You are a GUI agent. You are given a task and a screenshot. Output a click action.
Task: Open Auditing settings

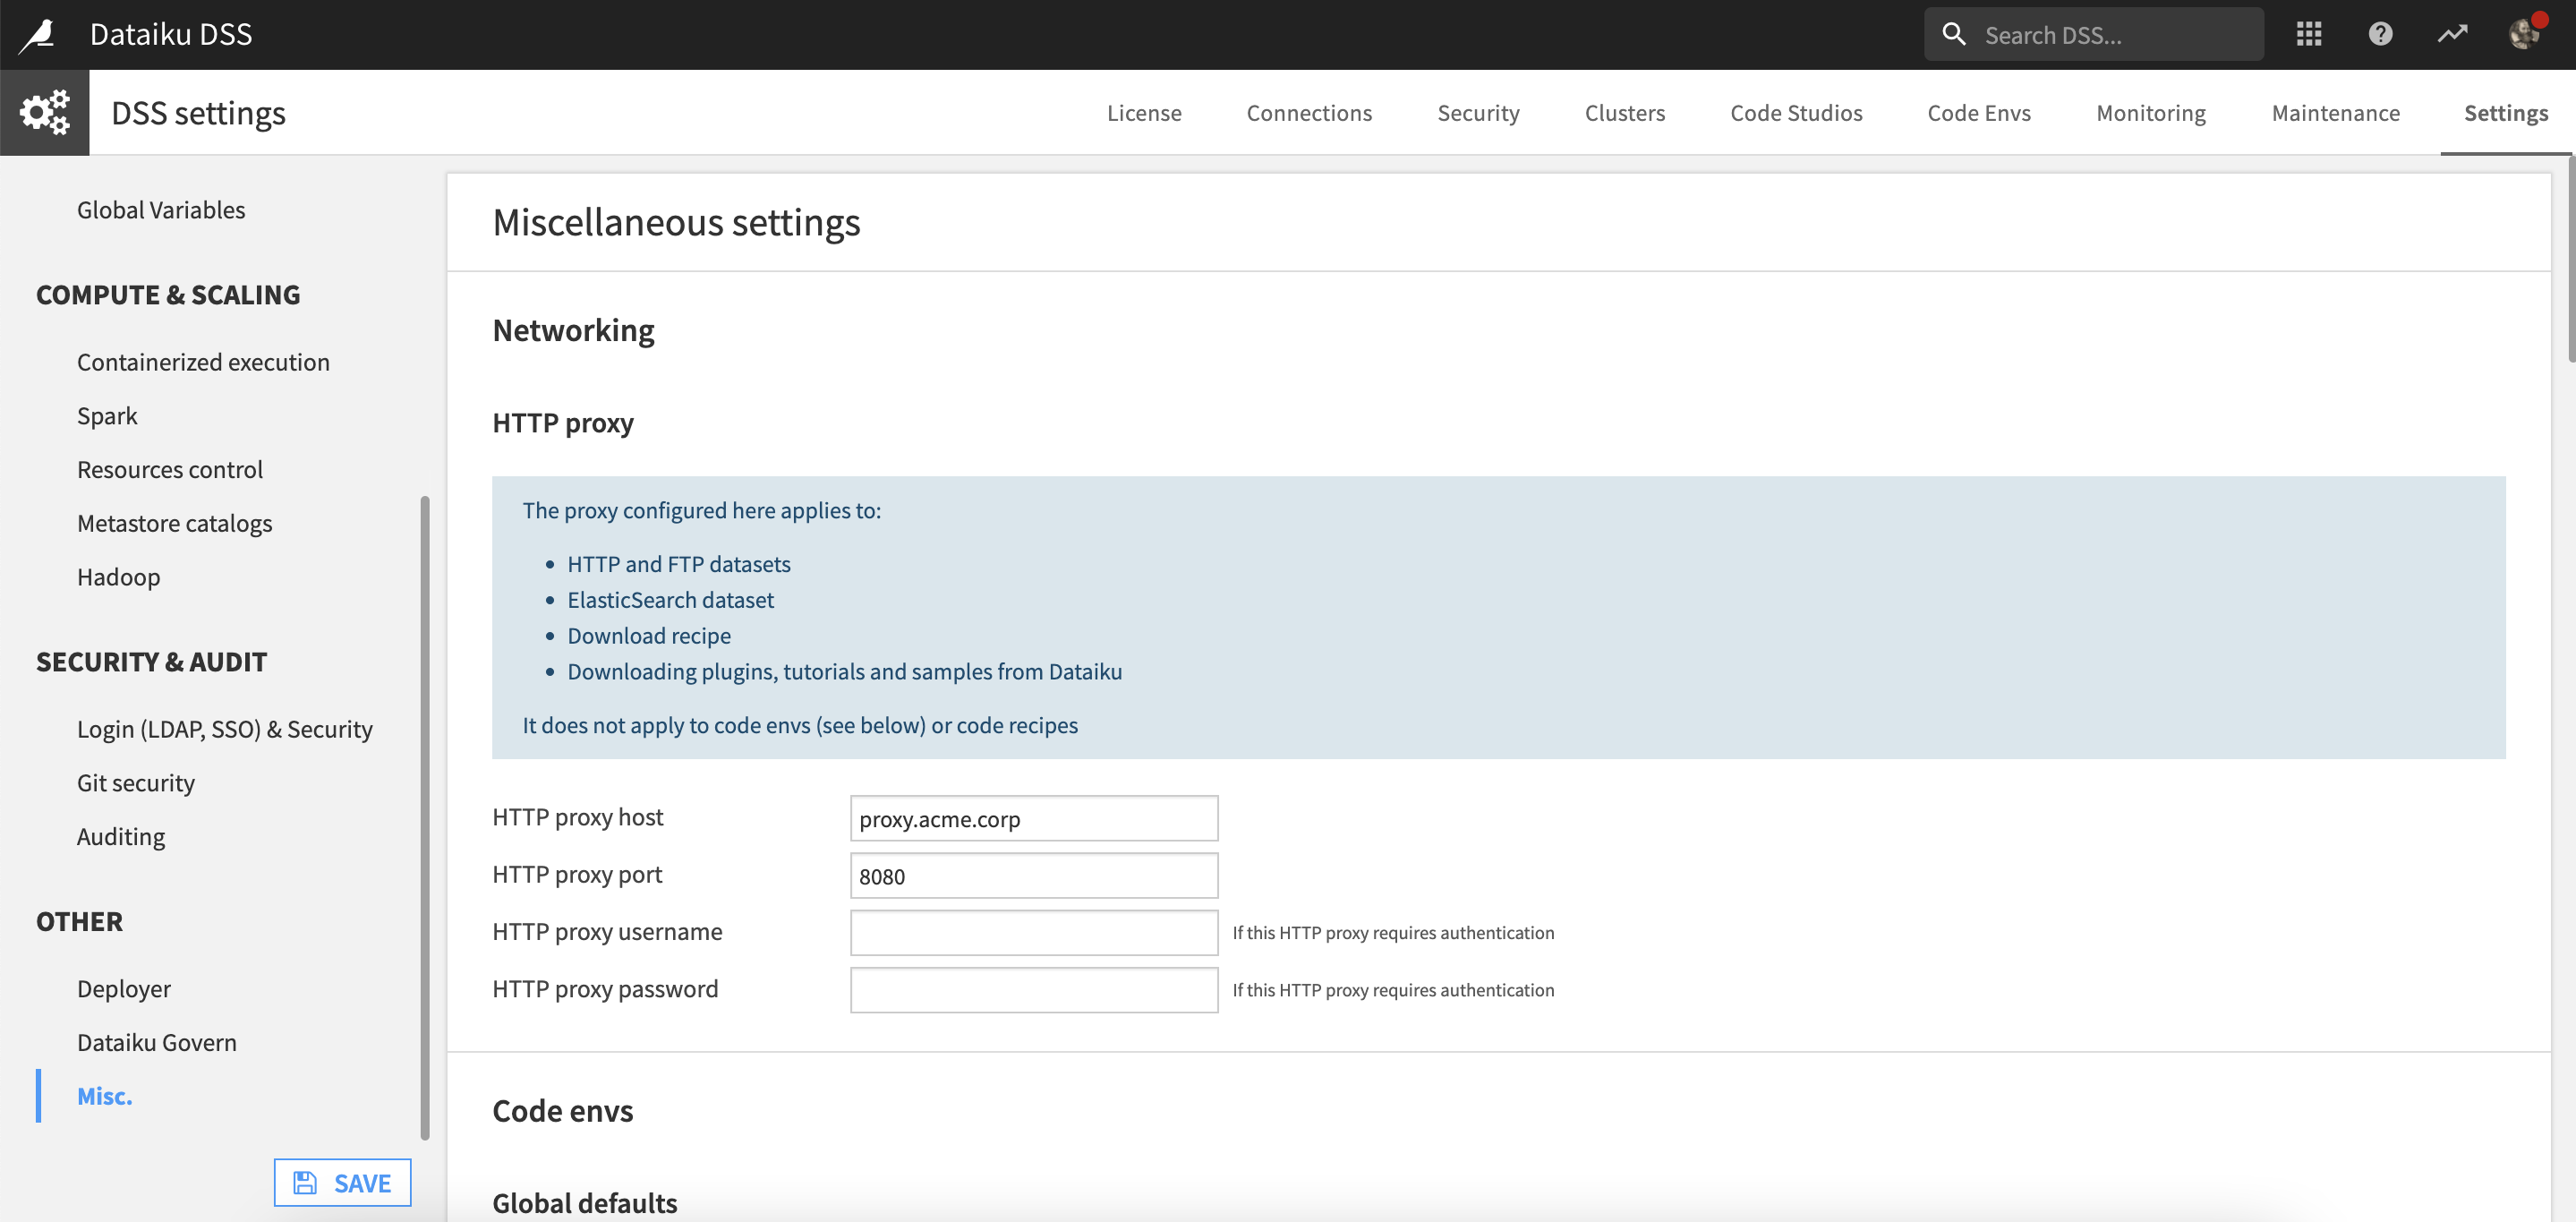click(121, 837)
